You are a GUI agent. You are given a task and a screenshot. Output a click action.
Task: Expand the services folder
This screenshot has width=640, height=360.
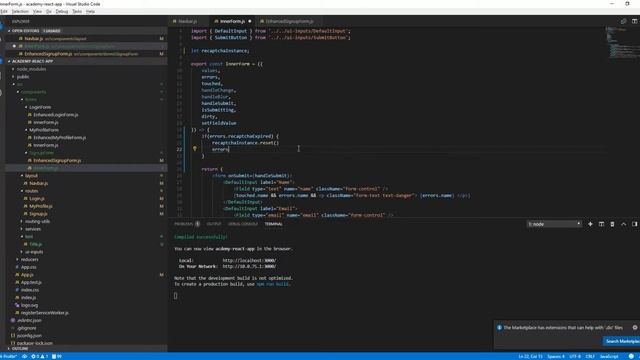(x=33, y=229)
